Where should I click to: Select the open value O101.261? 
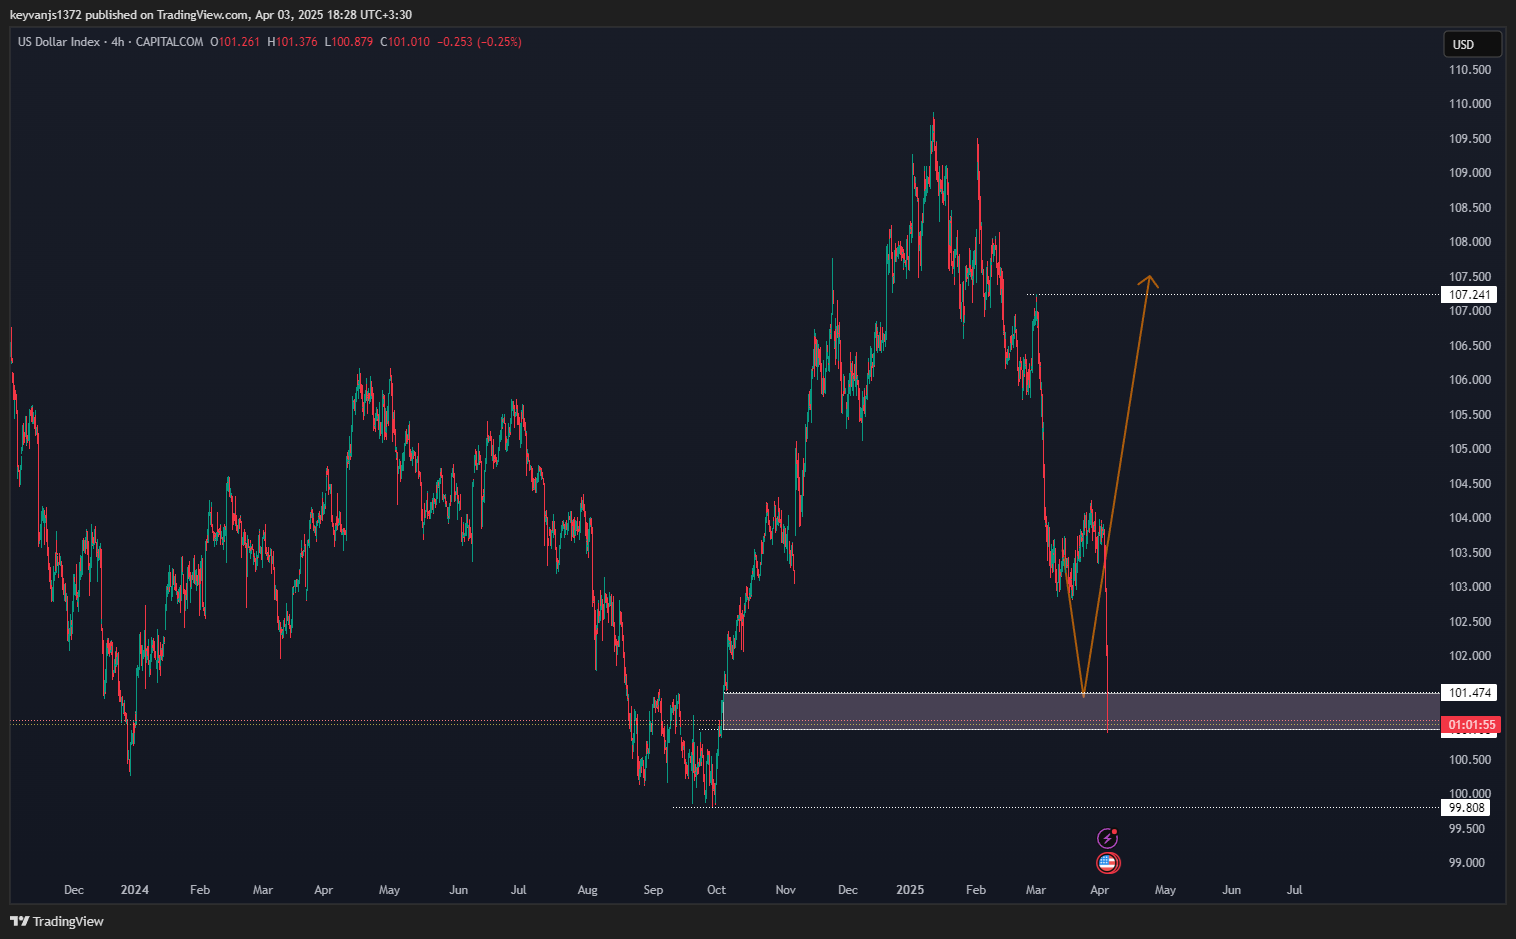(x=235, y=42)
